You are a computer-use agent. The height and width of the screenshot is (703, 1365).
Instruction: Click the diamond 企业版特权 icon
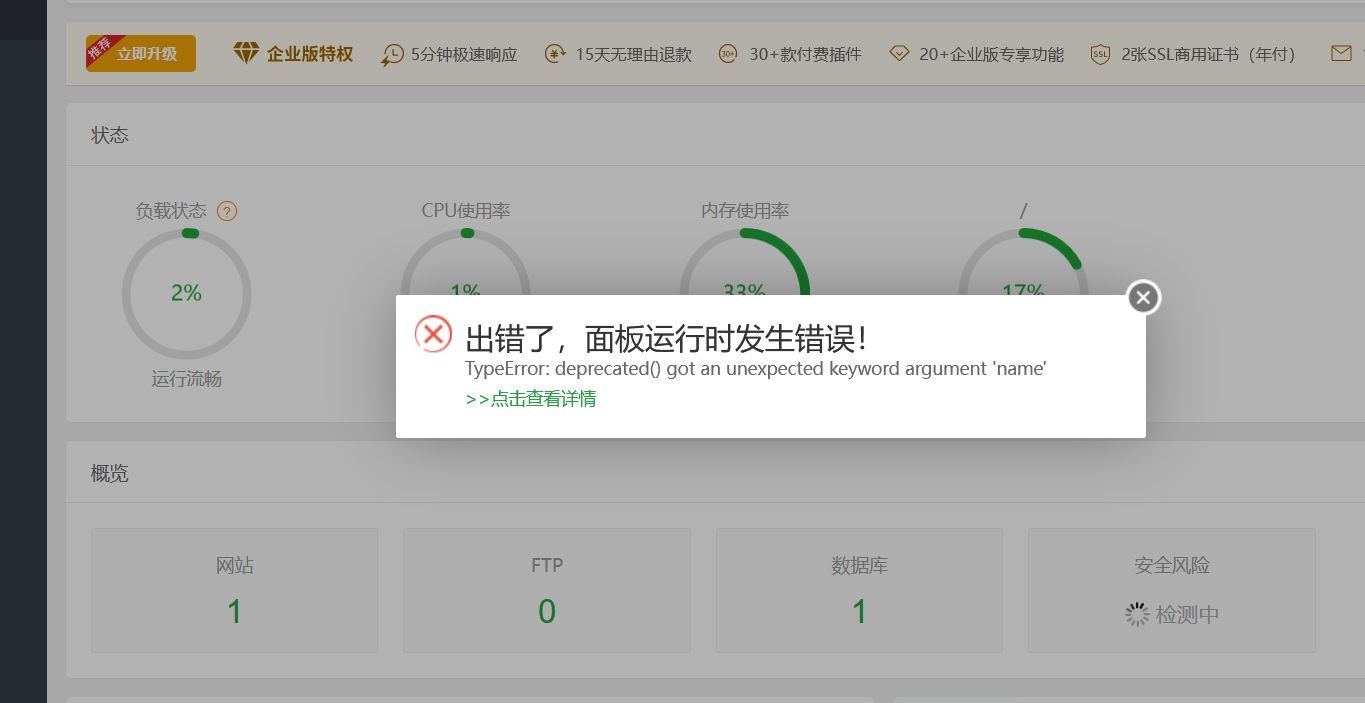point(243,54)
